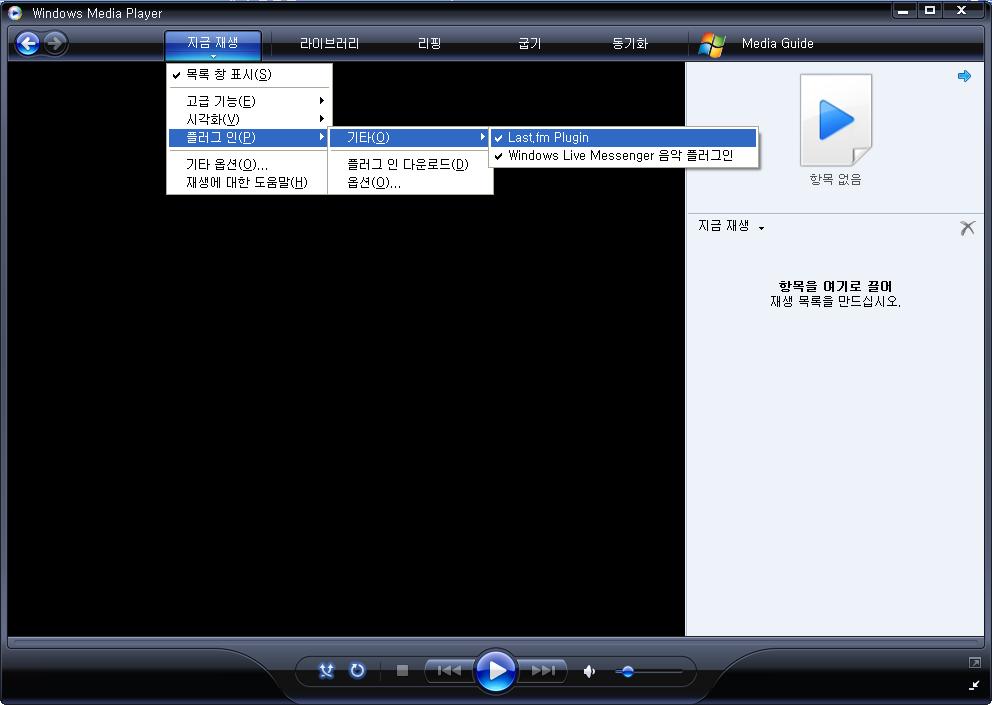Go back with the blue Back arrow

tap(28, 44)
